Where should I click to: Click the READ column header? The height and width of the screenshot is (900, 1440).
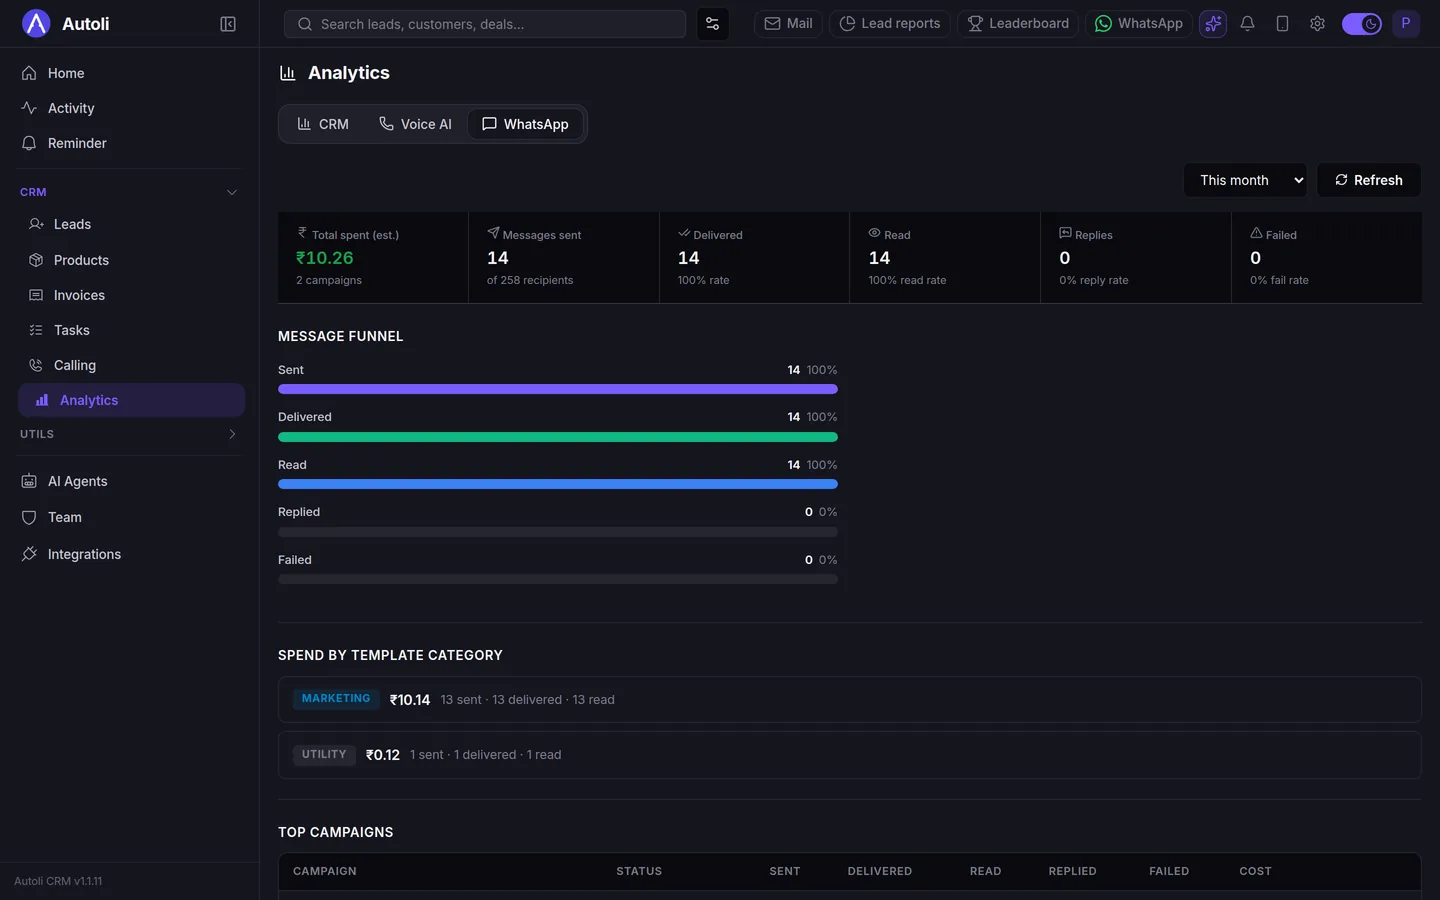pyautogui.click(x=985, y=871)
